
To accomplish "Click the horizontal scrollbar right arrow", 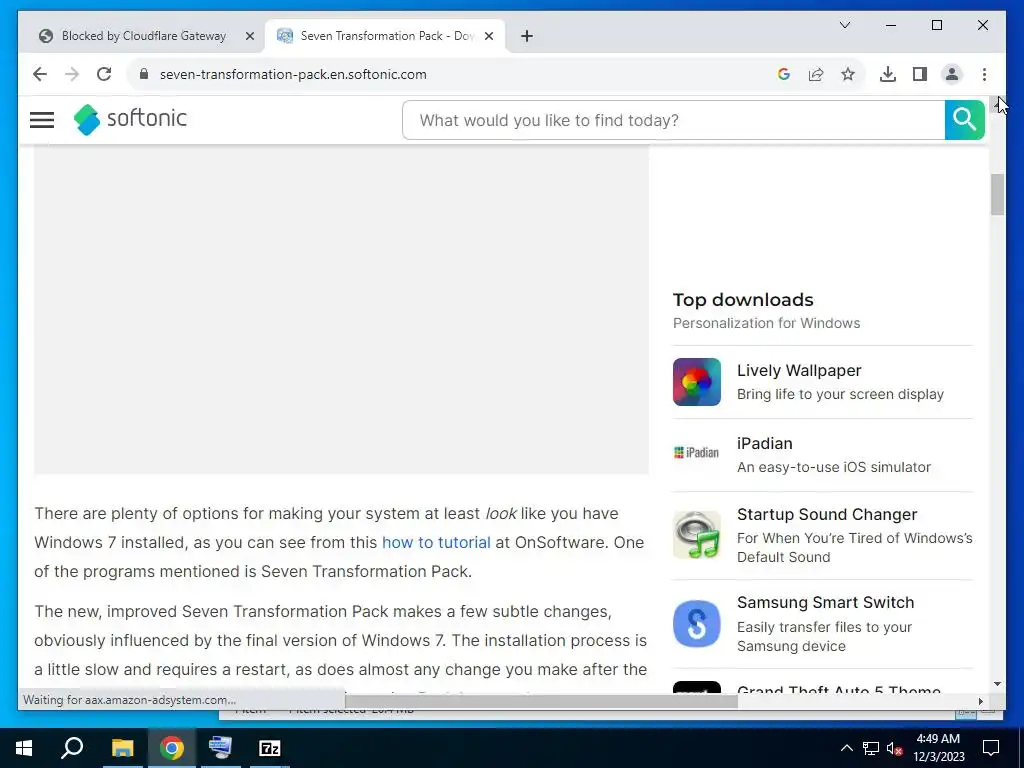I will 980,701.
